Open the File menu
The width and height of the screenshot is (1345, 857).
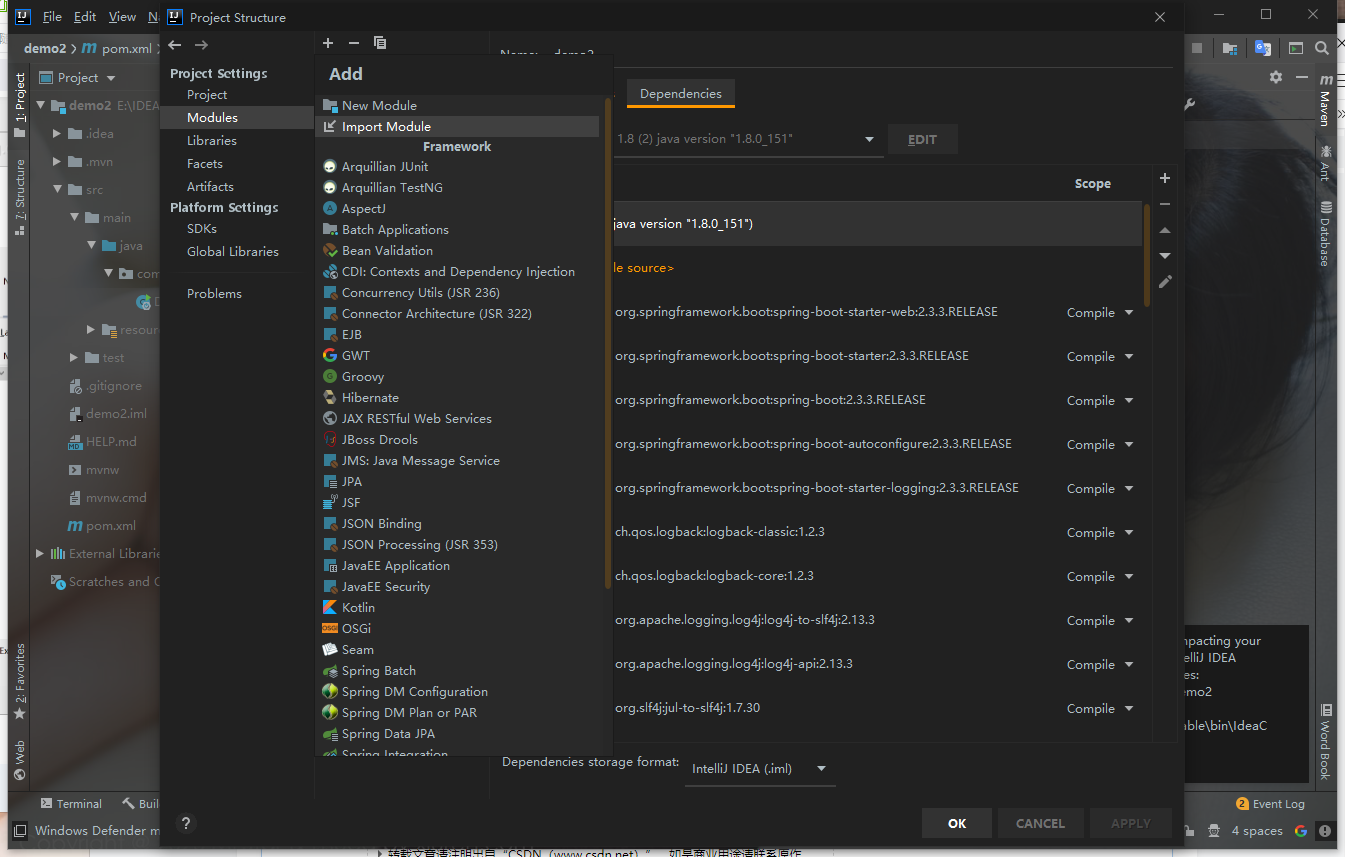click(52, 17)
